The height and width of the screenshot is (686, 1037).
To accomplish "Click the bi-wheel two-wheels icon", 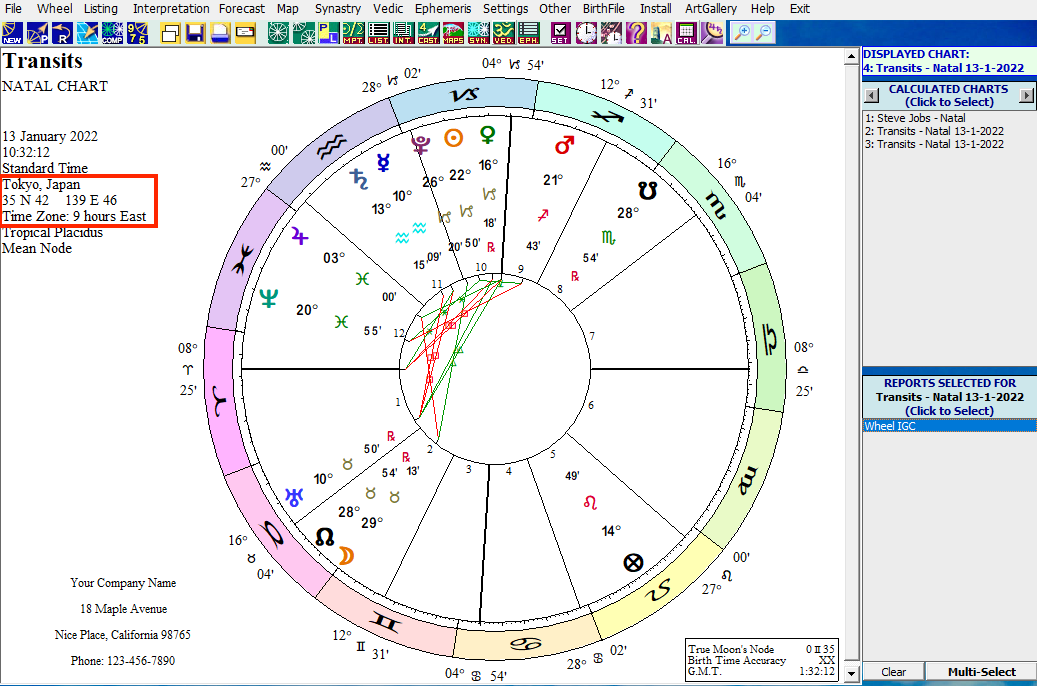I will 304,33.
